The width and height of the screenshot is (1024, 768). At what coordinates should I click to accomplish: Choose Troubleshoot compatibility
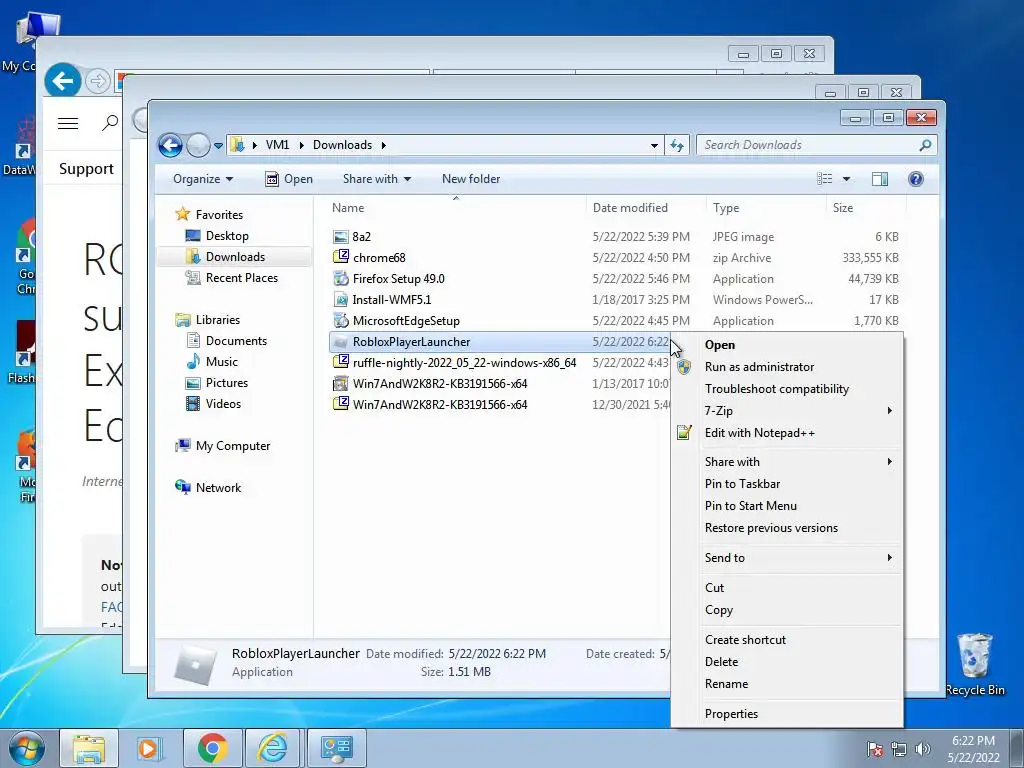[787, 389]
